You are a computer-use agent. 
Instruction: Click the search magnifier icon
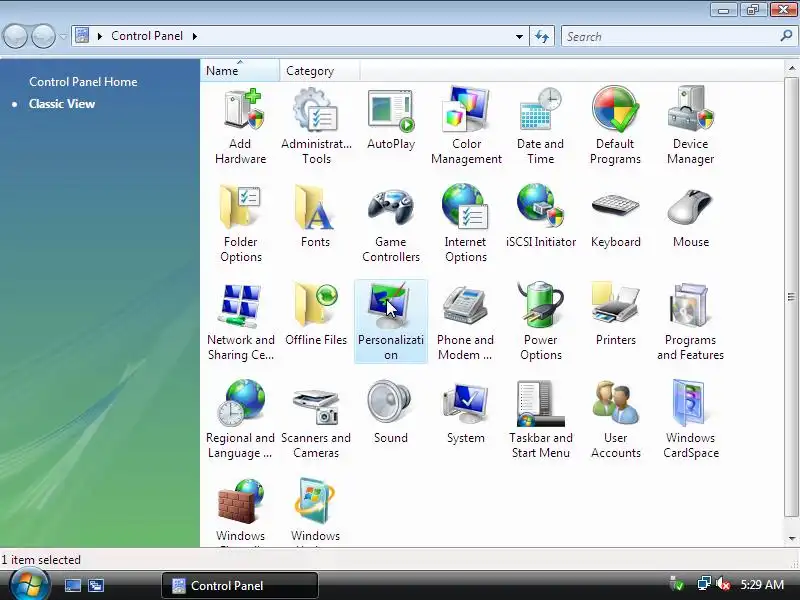tap(786, 36)
